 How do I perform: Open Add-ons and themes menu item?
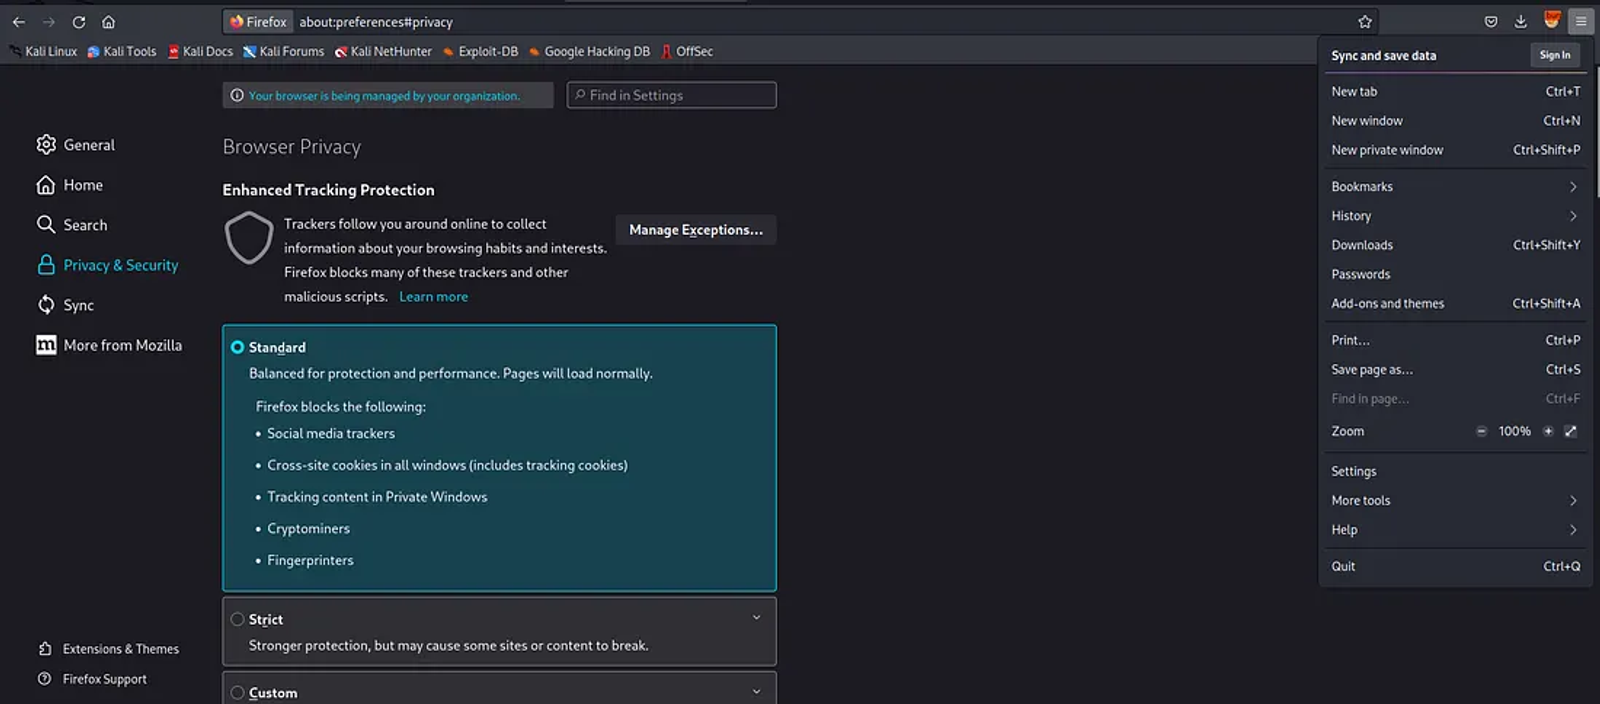pos(1455,304)
